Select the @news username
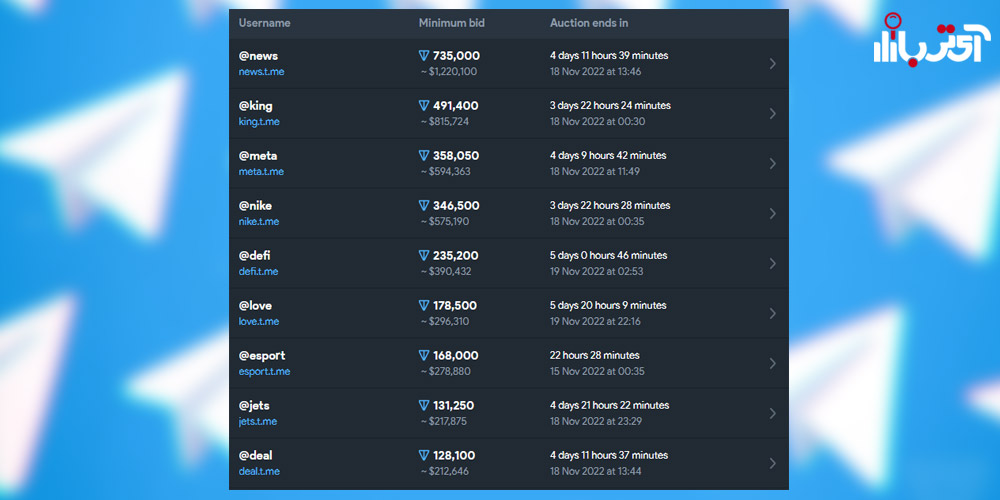The width and height of the screenshot is (1000, 500). (258, 56)
